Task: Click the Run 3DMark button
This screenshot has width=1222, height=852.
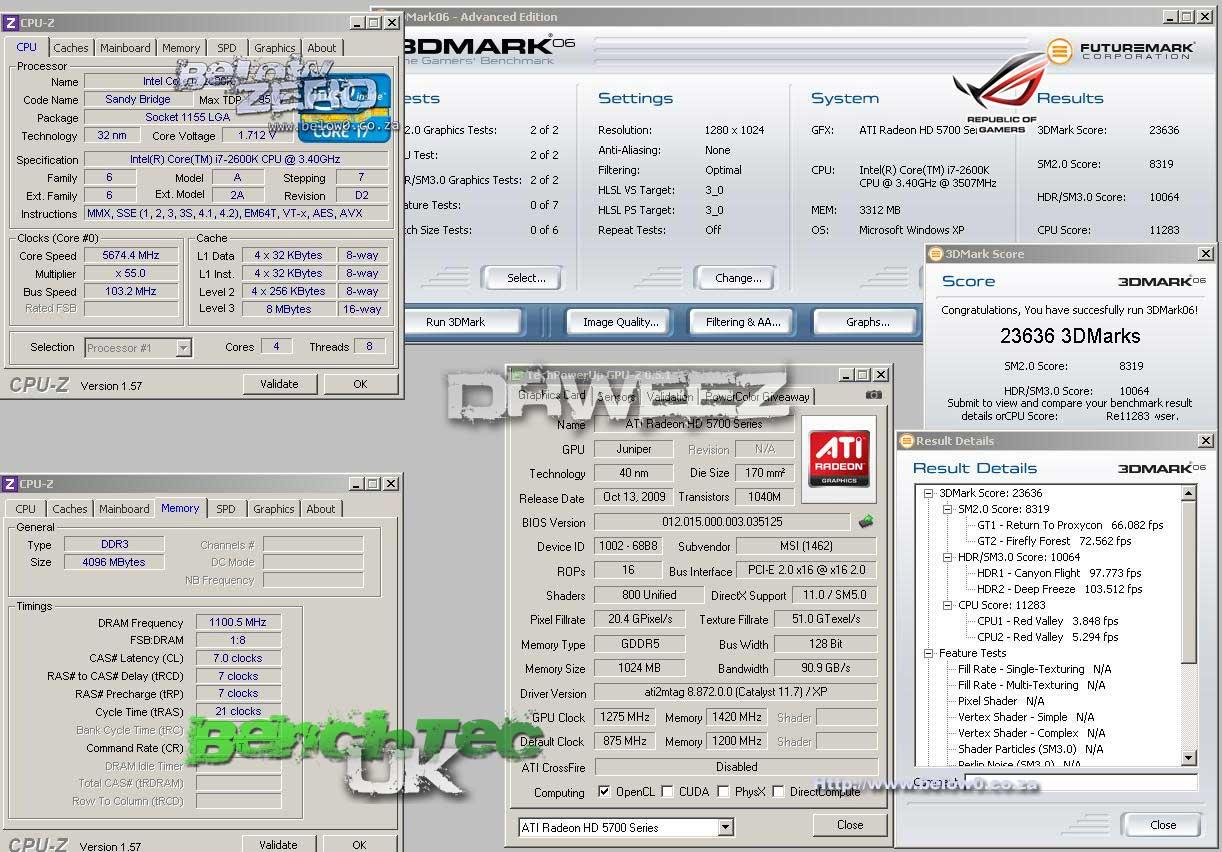Action: (461, 322)
